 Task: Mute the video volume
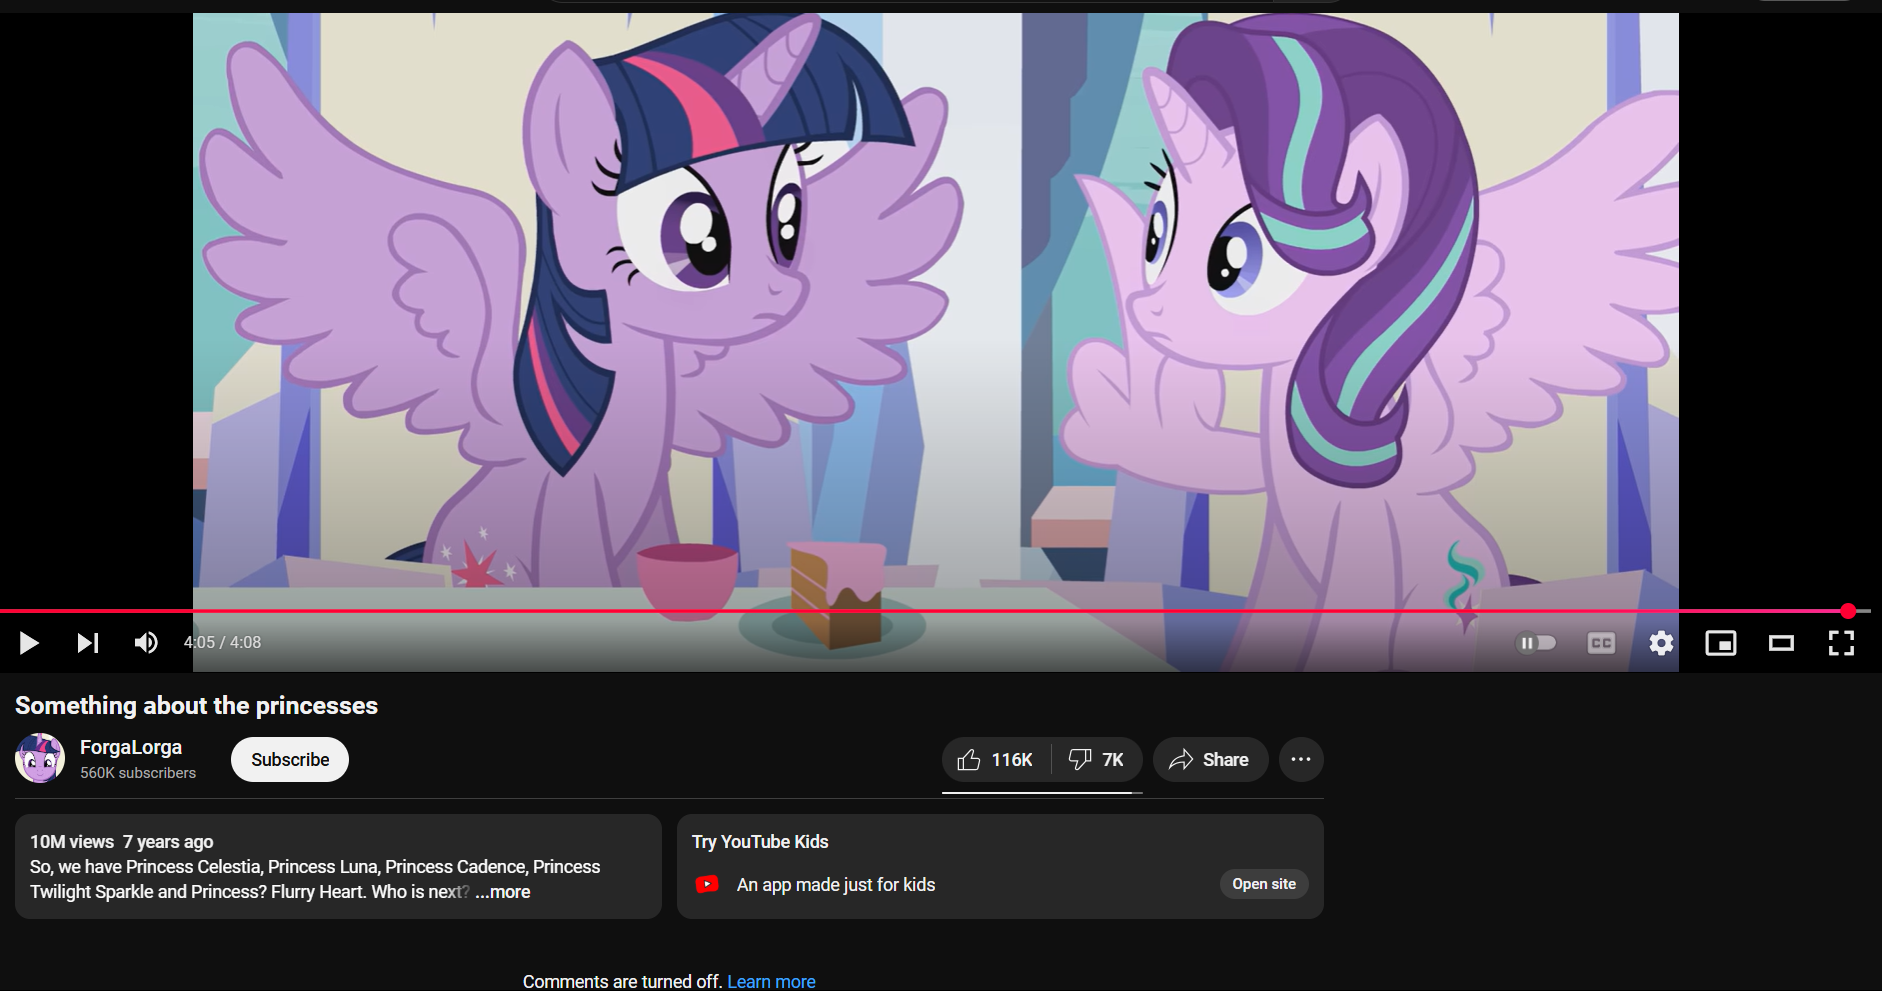(x=146, y=643)
